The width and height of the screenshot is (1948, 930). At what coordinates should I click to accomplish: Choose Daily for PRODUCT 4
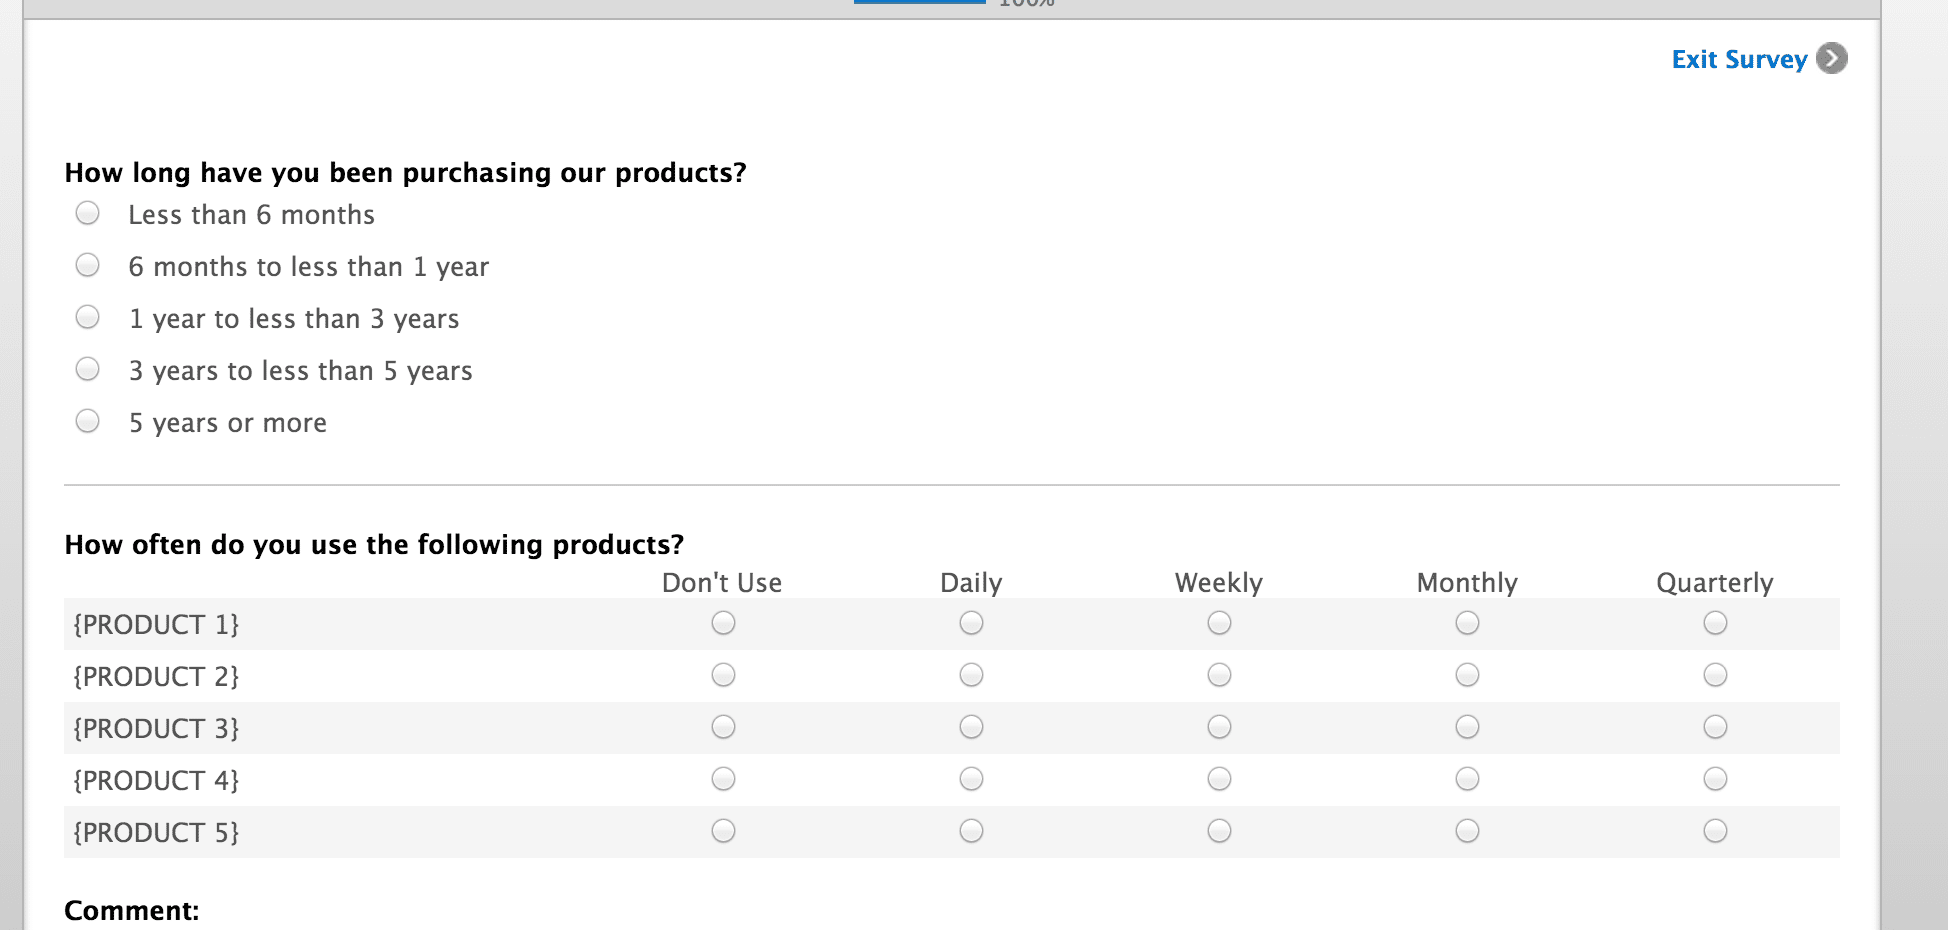tap(971, 779)
